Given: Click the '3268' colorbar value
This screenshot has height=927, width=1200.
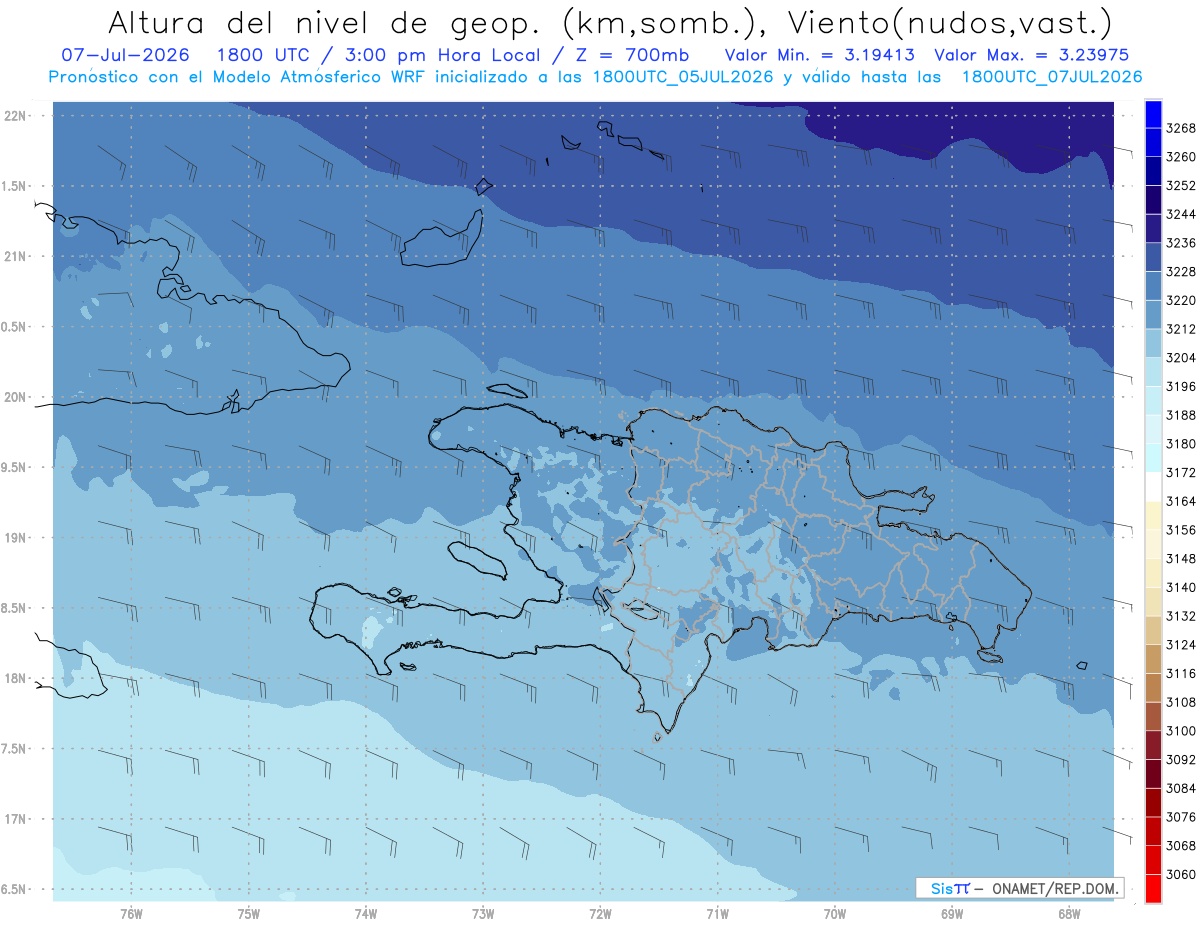Looking at the screenshot, I should 1181,129.
